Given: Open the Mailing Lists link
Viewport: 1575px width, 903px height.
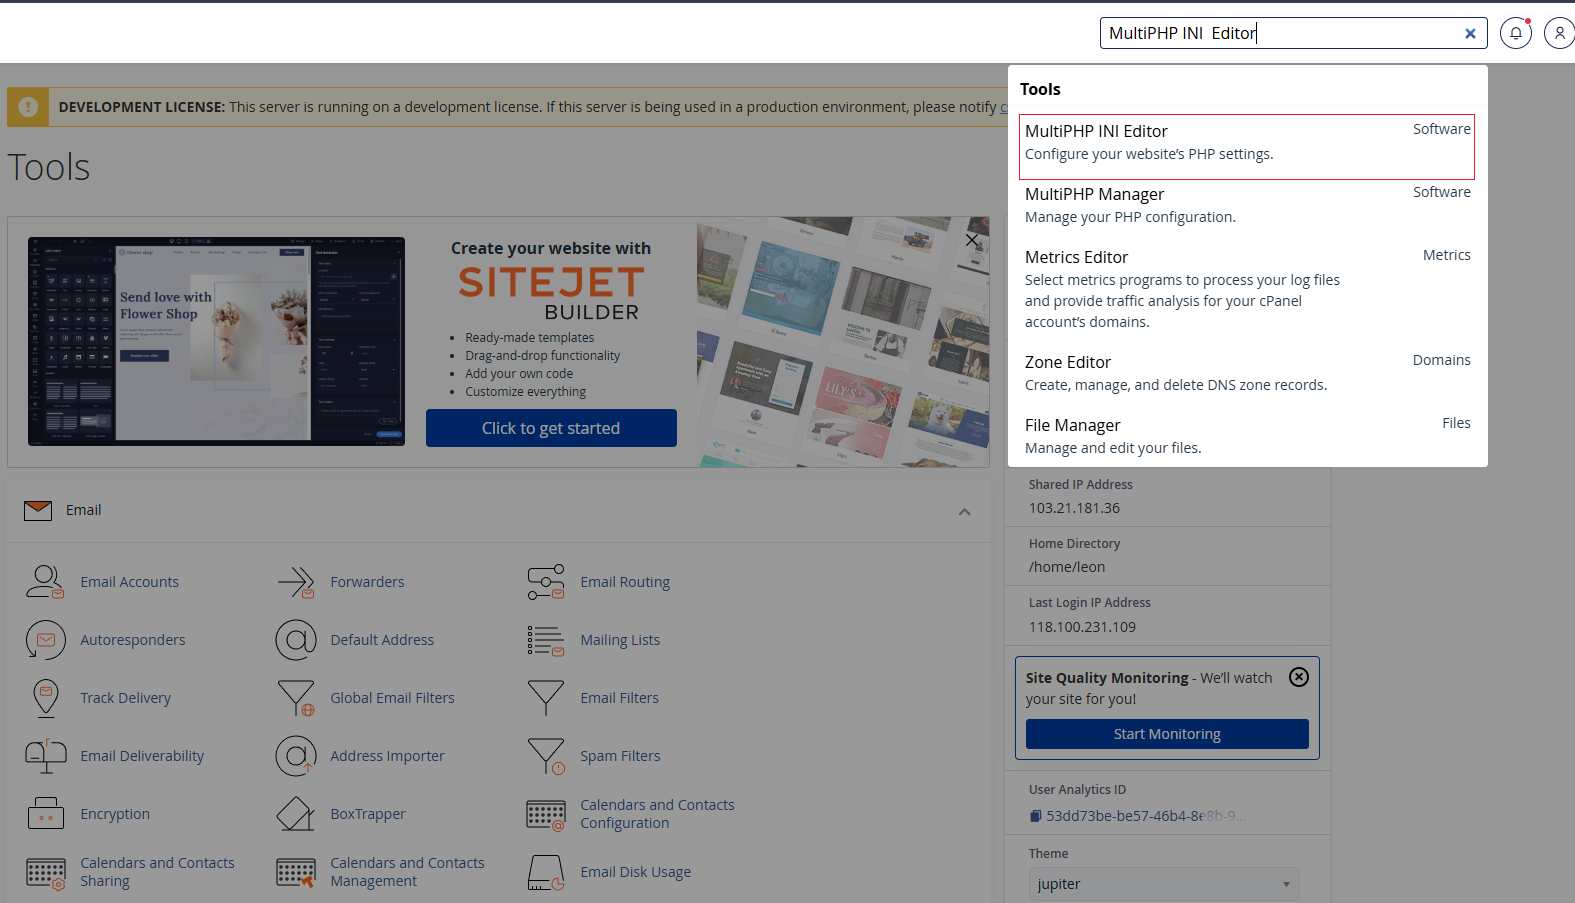Looking at the screenshot, I should point(620,640).
